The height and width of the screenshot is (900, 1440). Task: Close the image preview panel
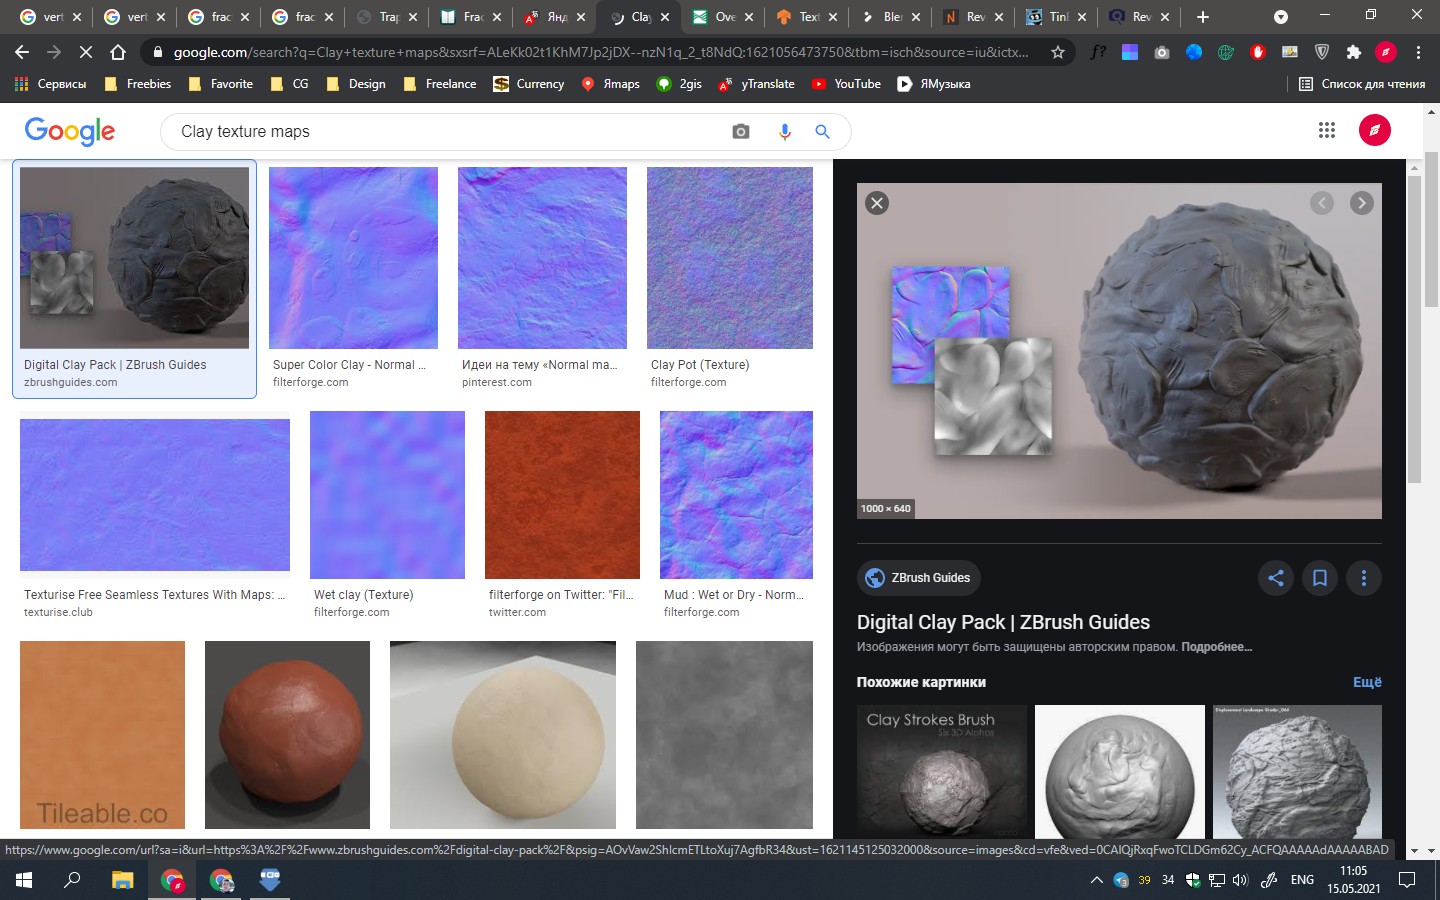coord(877,203)
